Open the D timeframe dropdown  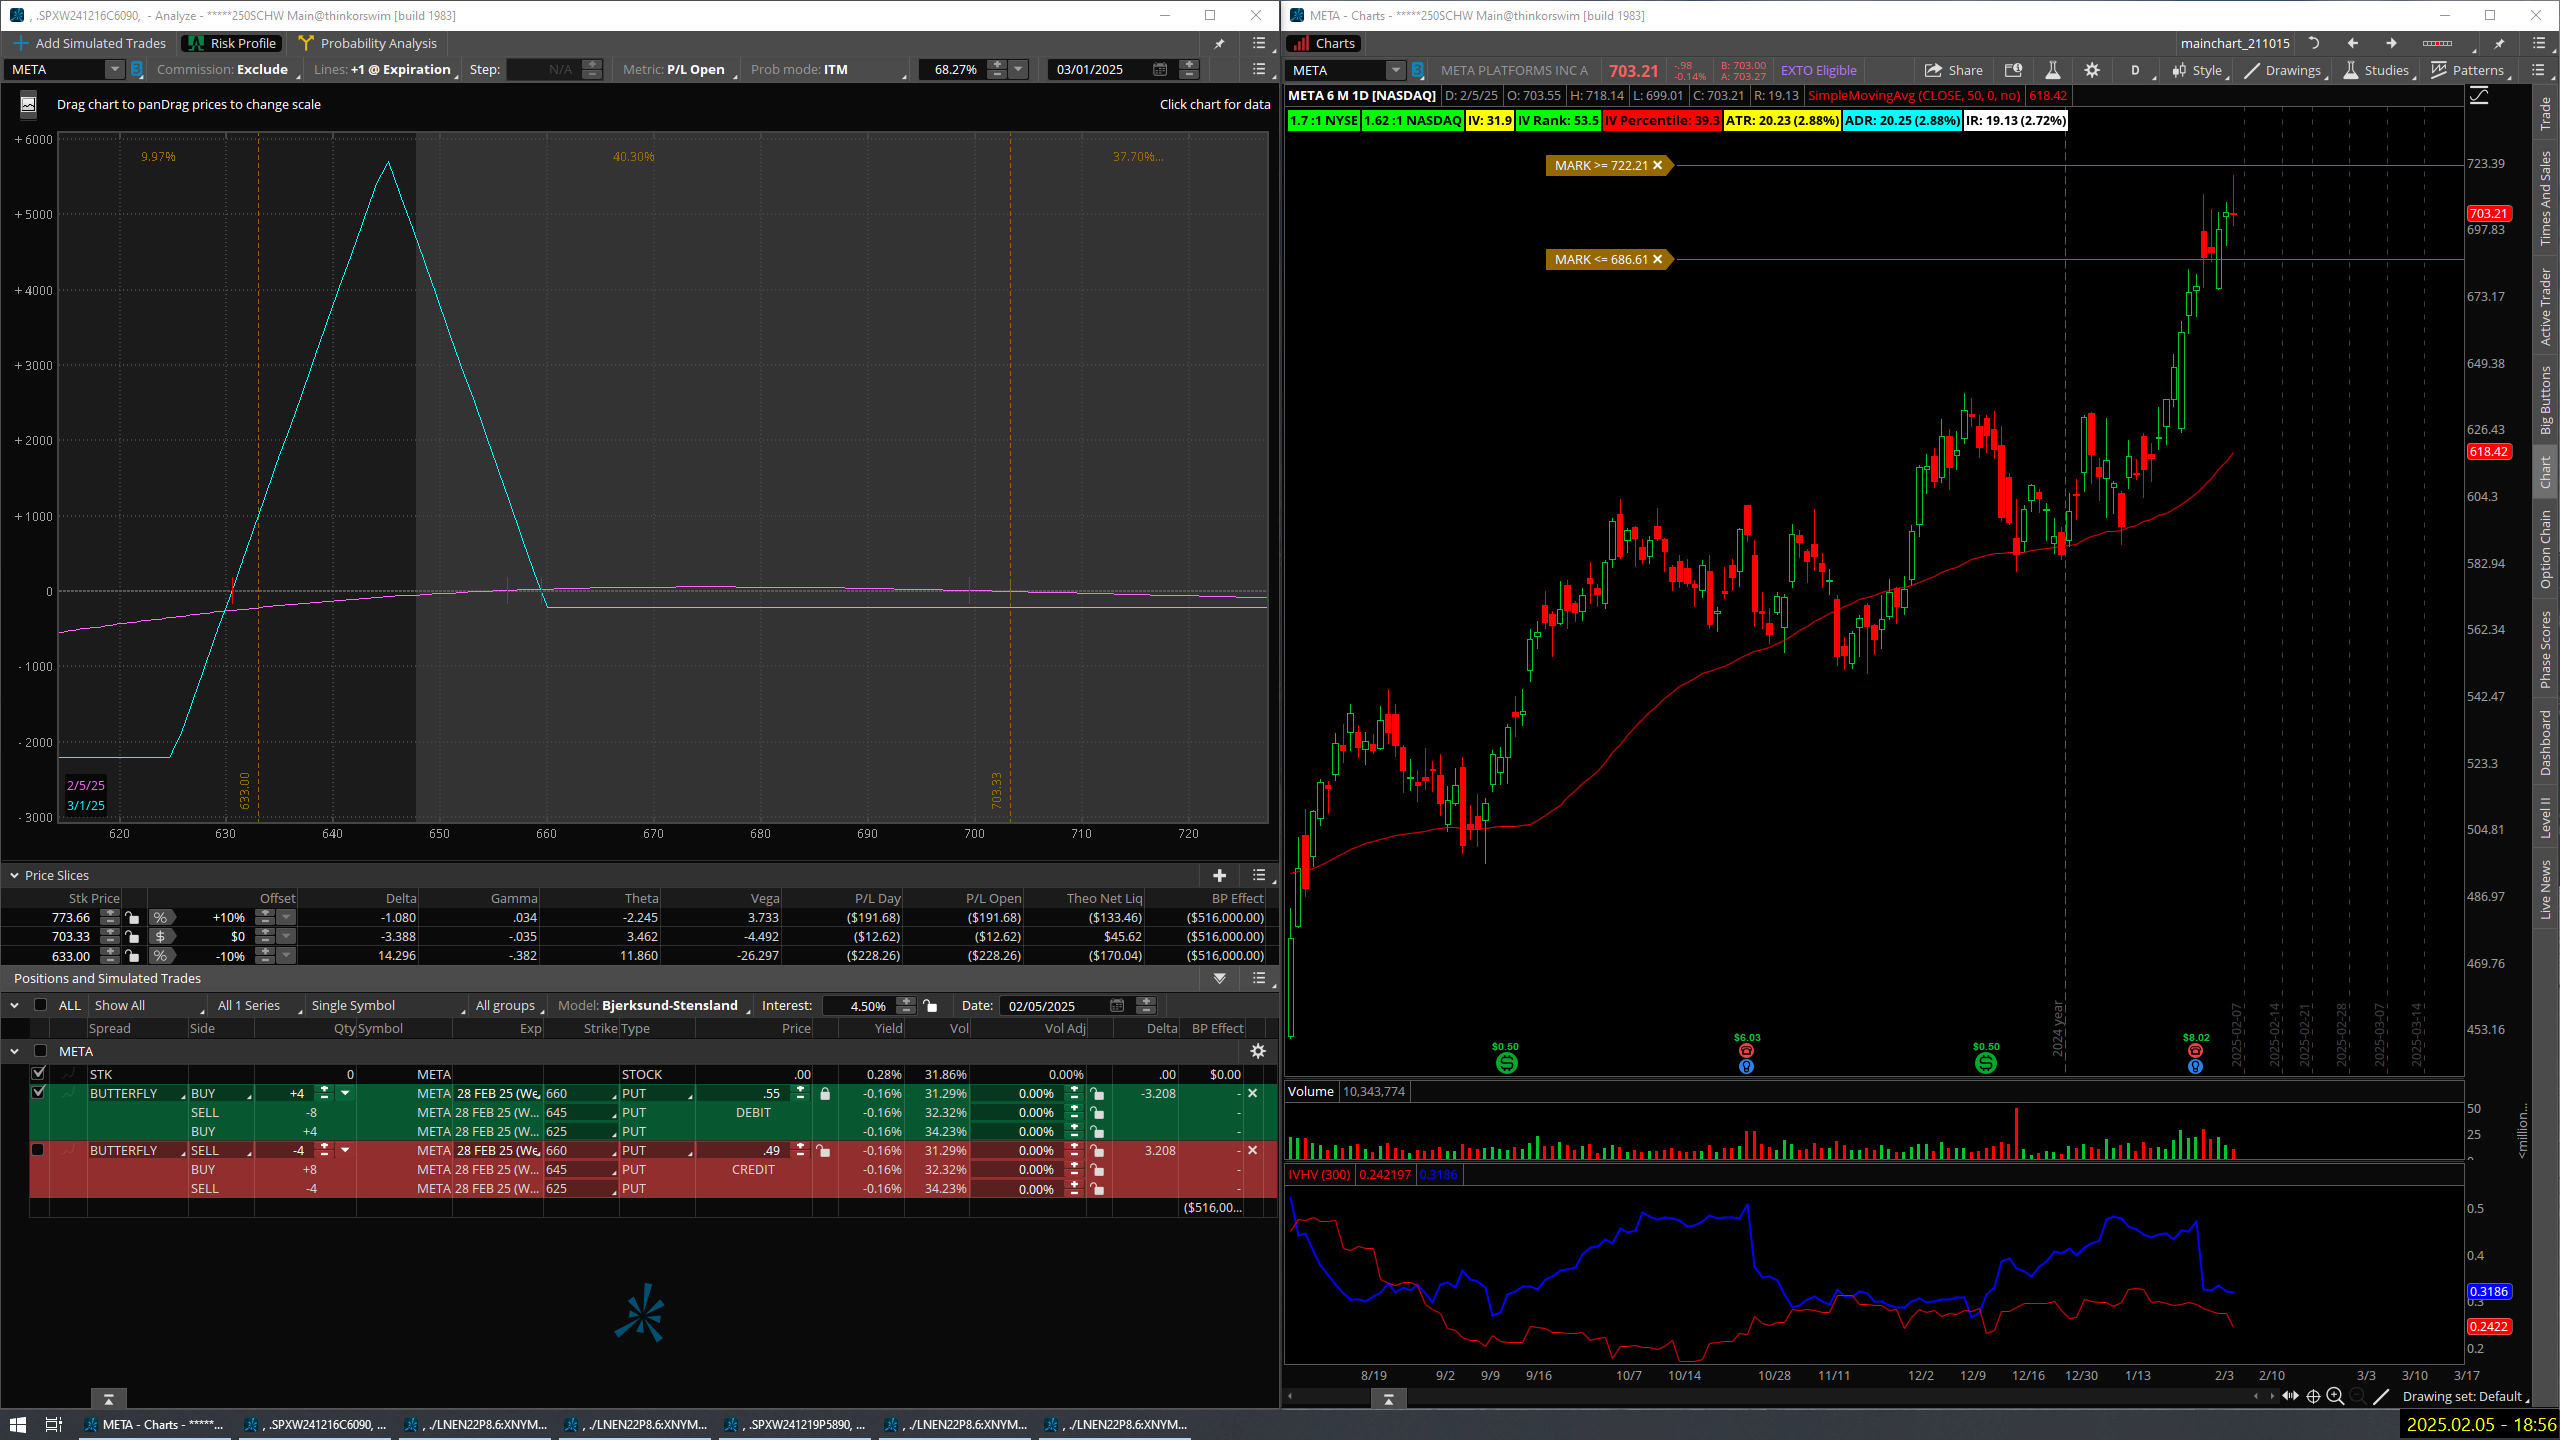point(2136,70)
